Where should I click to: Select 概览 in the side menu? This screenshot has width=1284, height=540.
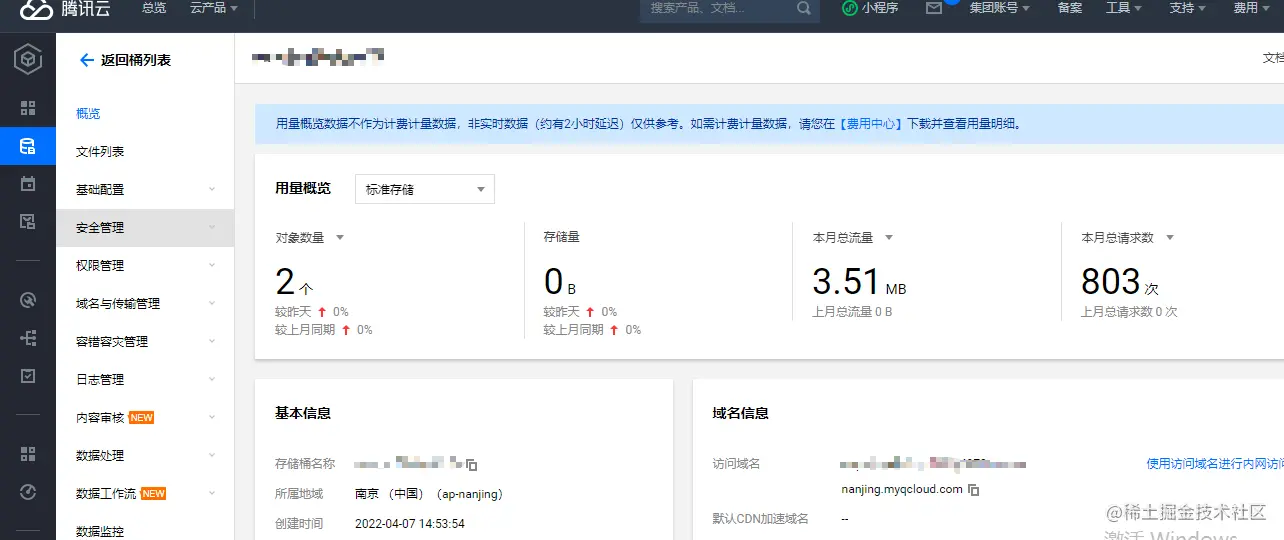[88, 113]
